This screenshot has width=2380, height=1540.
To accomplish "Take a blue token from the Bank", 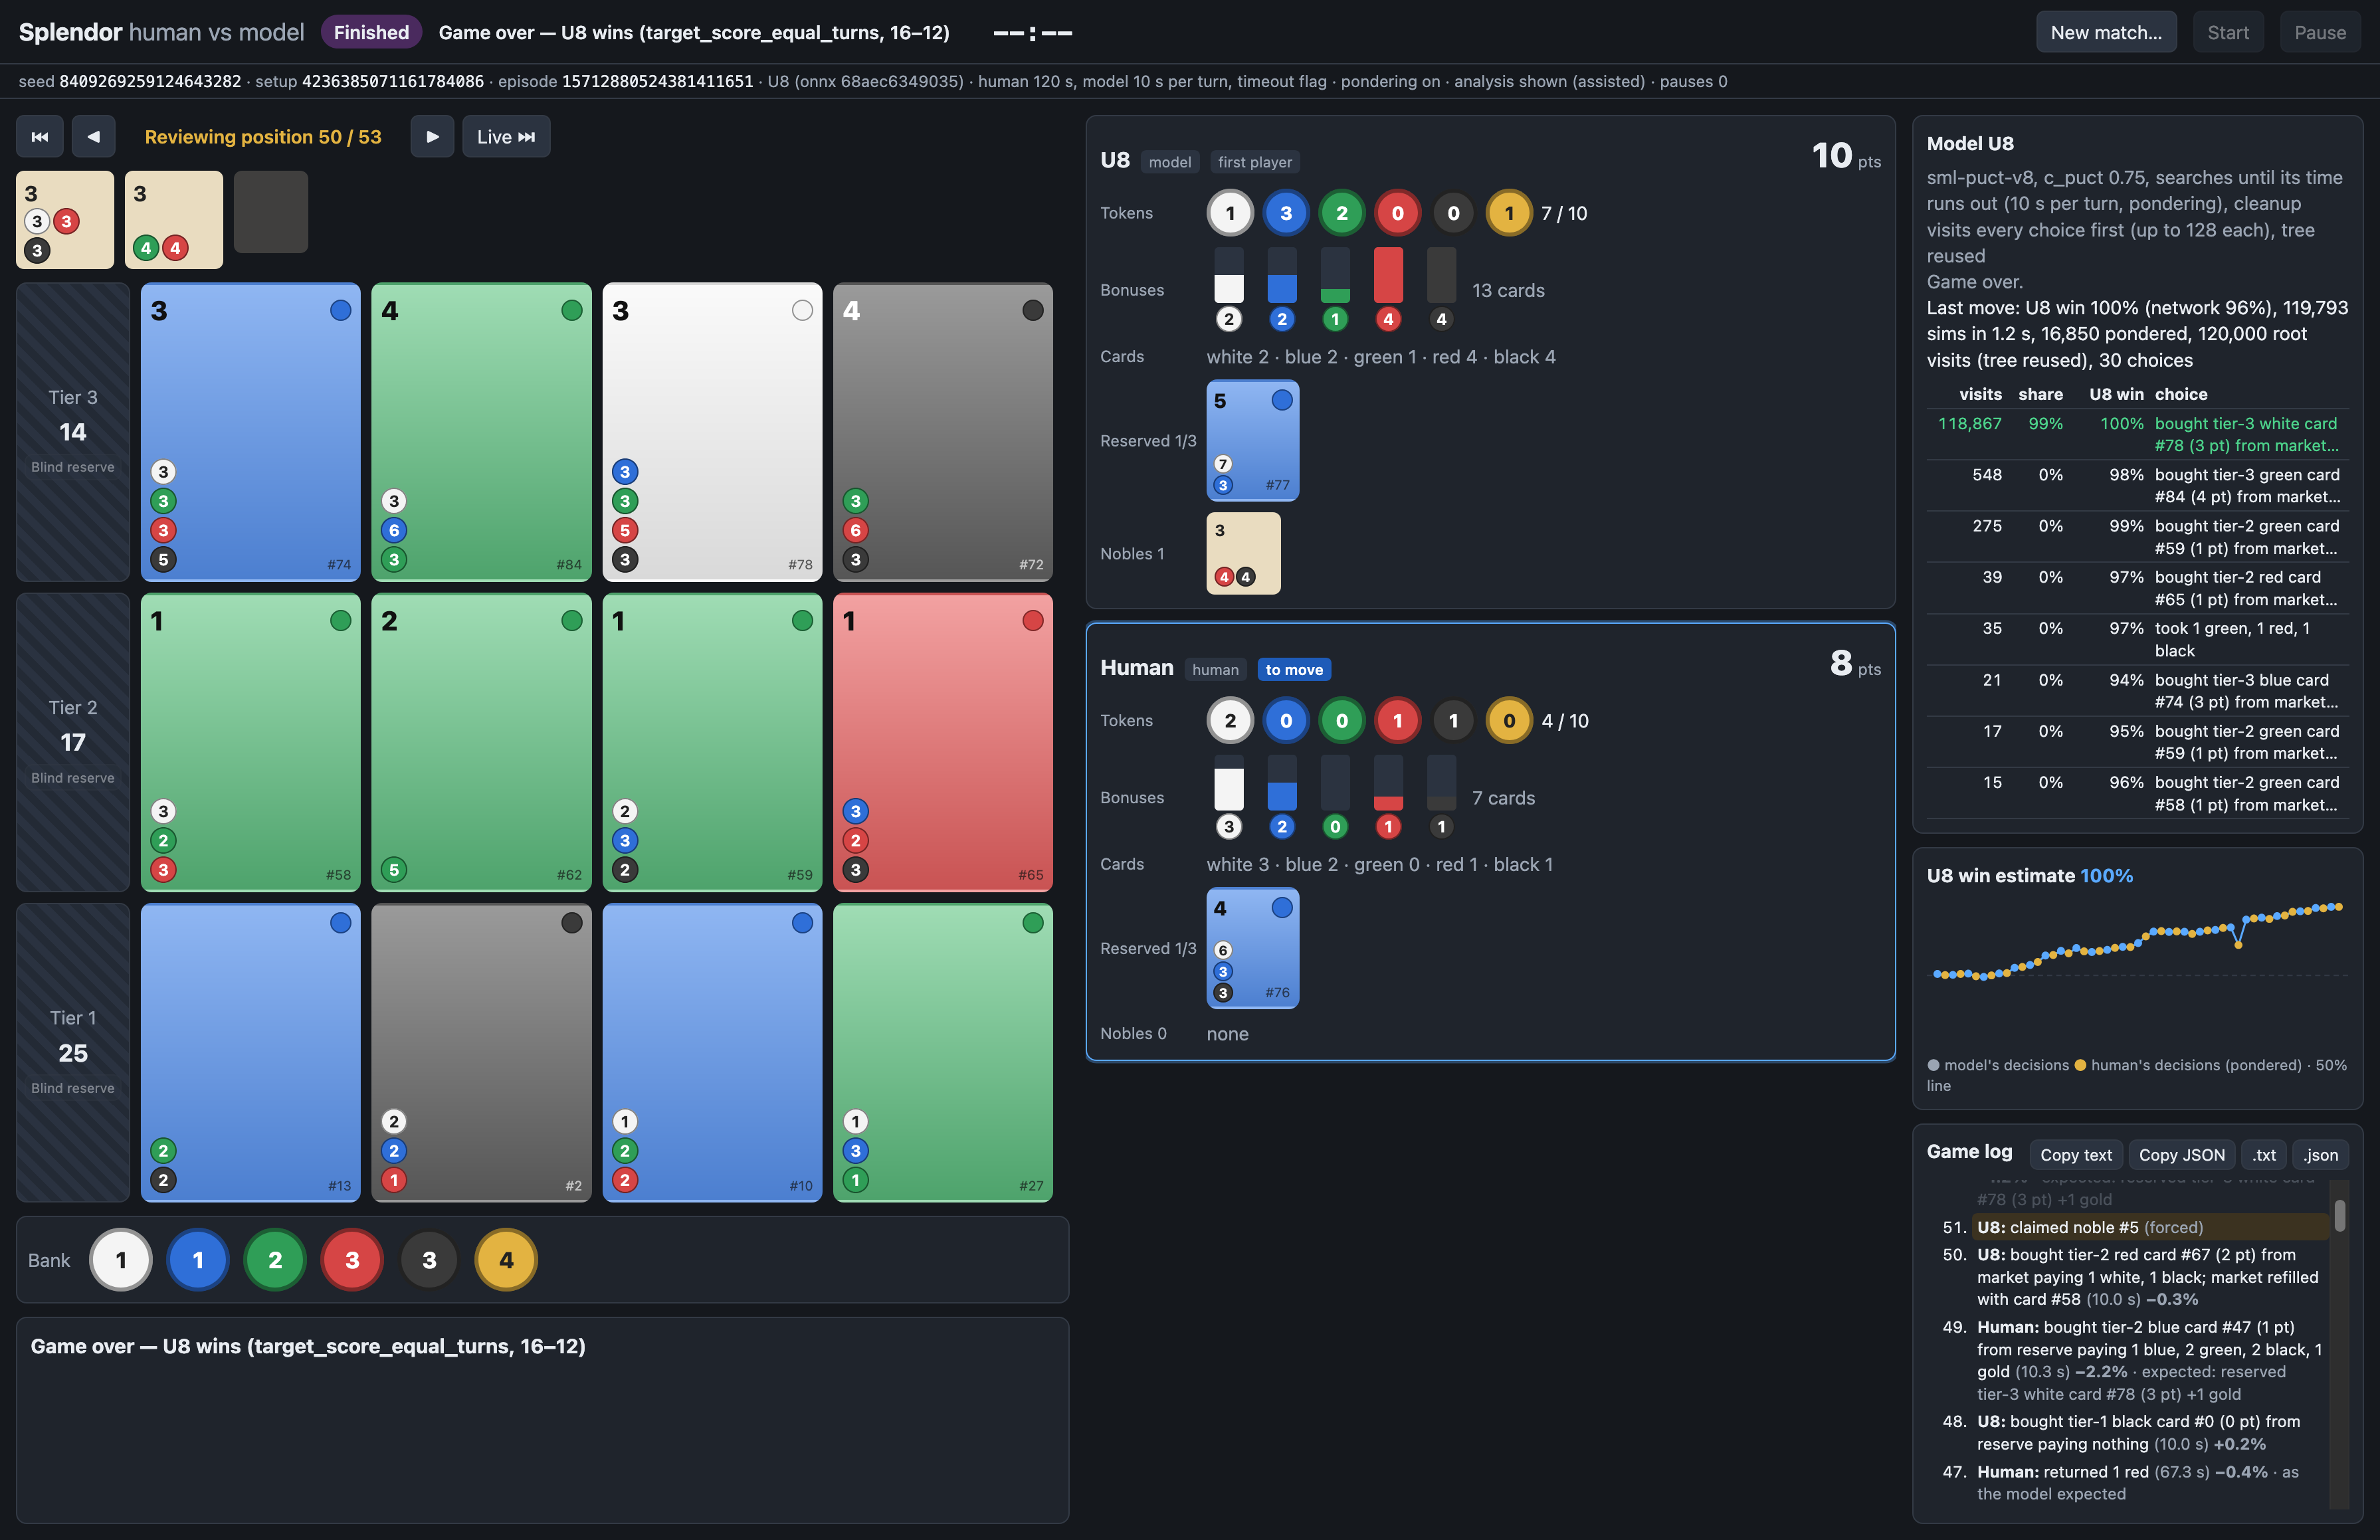I will pos(198,1260).
